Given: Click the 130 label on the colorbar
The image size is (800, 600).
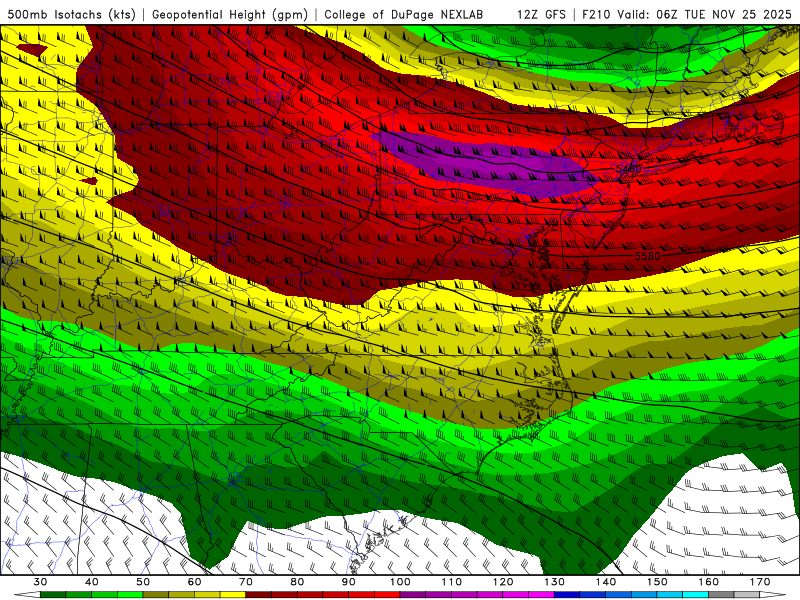Looking at the screenshot, I should (x=555, y=582).
